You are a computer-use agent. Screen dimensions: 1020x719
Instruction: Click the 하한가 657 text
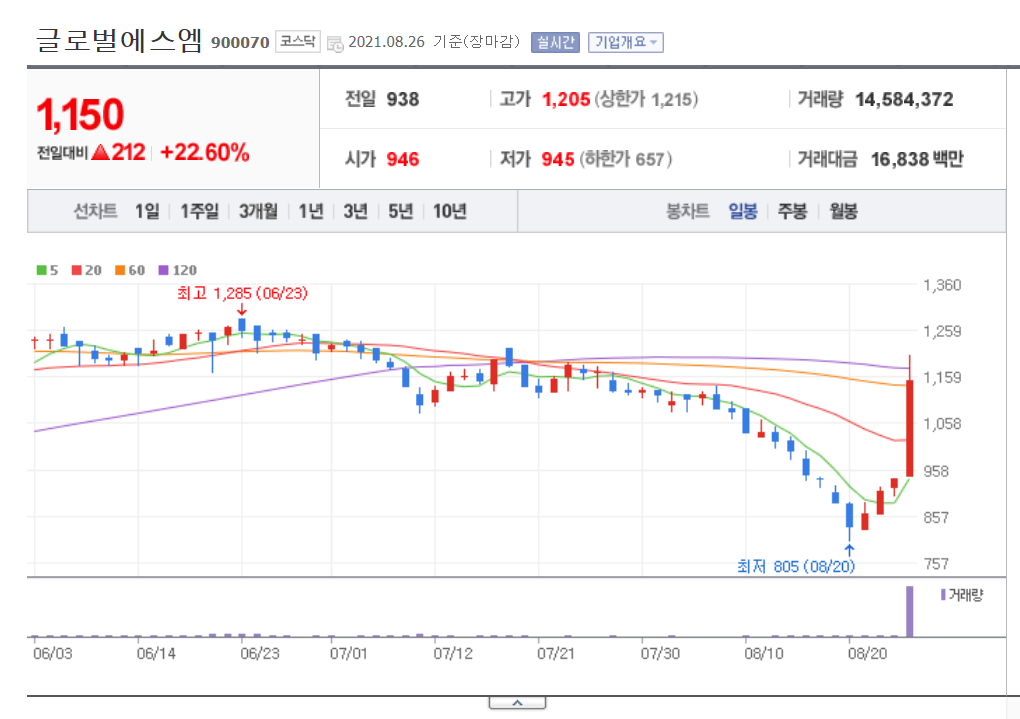625,159
